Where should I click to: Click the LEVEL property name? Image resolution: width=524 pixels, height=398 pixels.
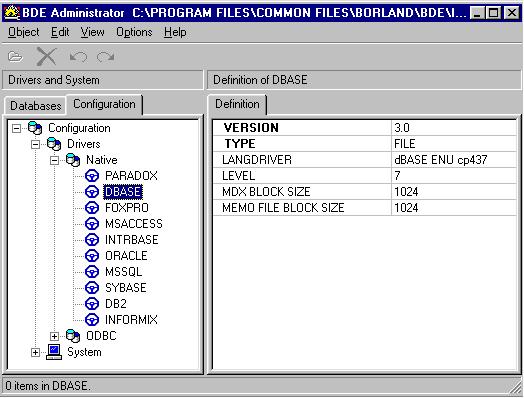pos(238,176)
